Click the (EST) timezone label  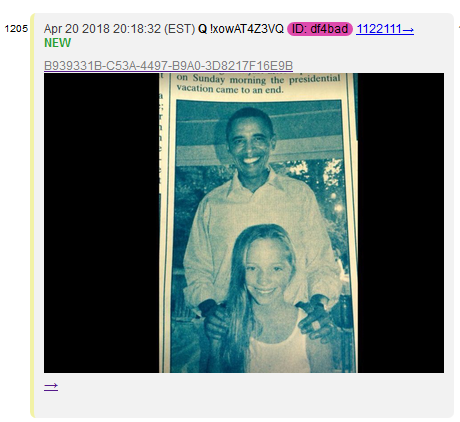tap(179, 29)
